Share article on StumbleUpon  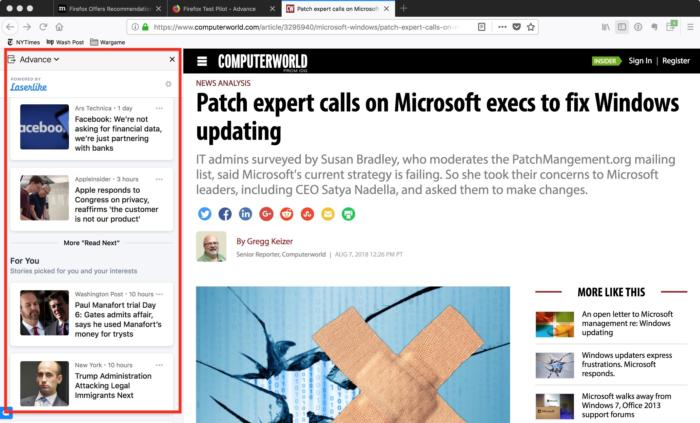pyautogui.click(x=307, y=214)
